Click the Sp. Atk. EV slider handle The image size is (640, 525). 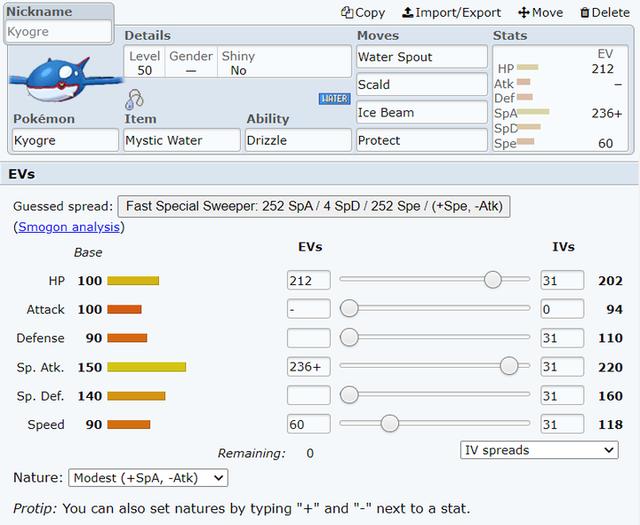pos(509,366)
